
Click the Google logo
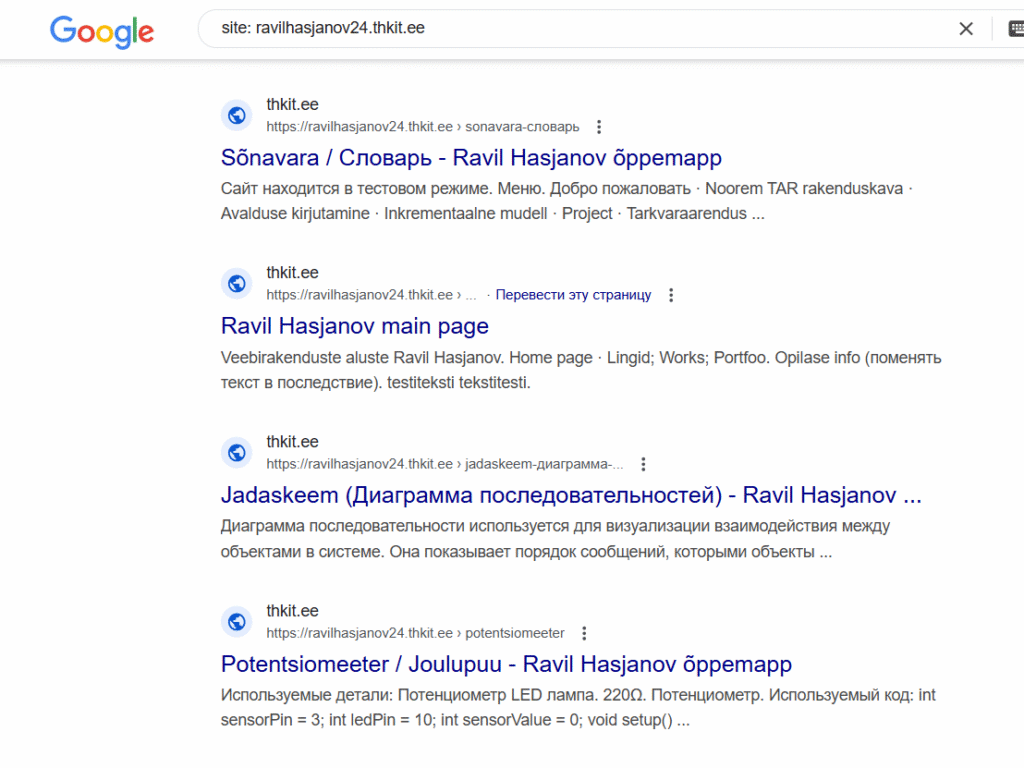point(102,30)
